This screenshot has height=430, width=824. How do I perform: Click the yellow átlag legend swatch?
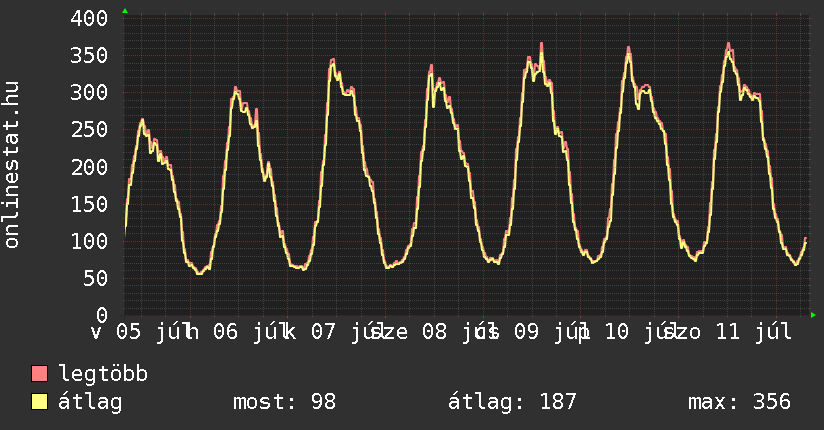pyautogui.click(x=39, y=402)
